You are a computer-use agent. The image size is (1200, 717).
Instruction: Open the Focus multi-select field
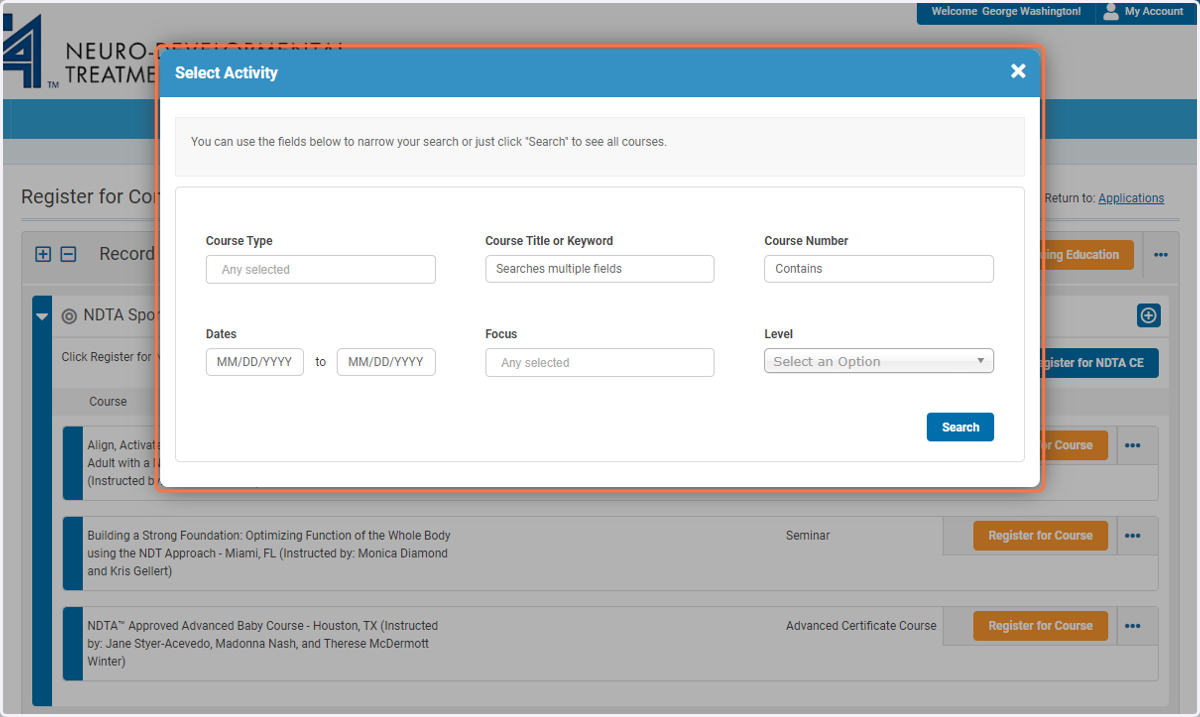600,362
